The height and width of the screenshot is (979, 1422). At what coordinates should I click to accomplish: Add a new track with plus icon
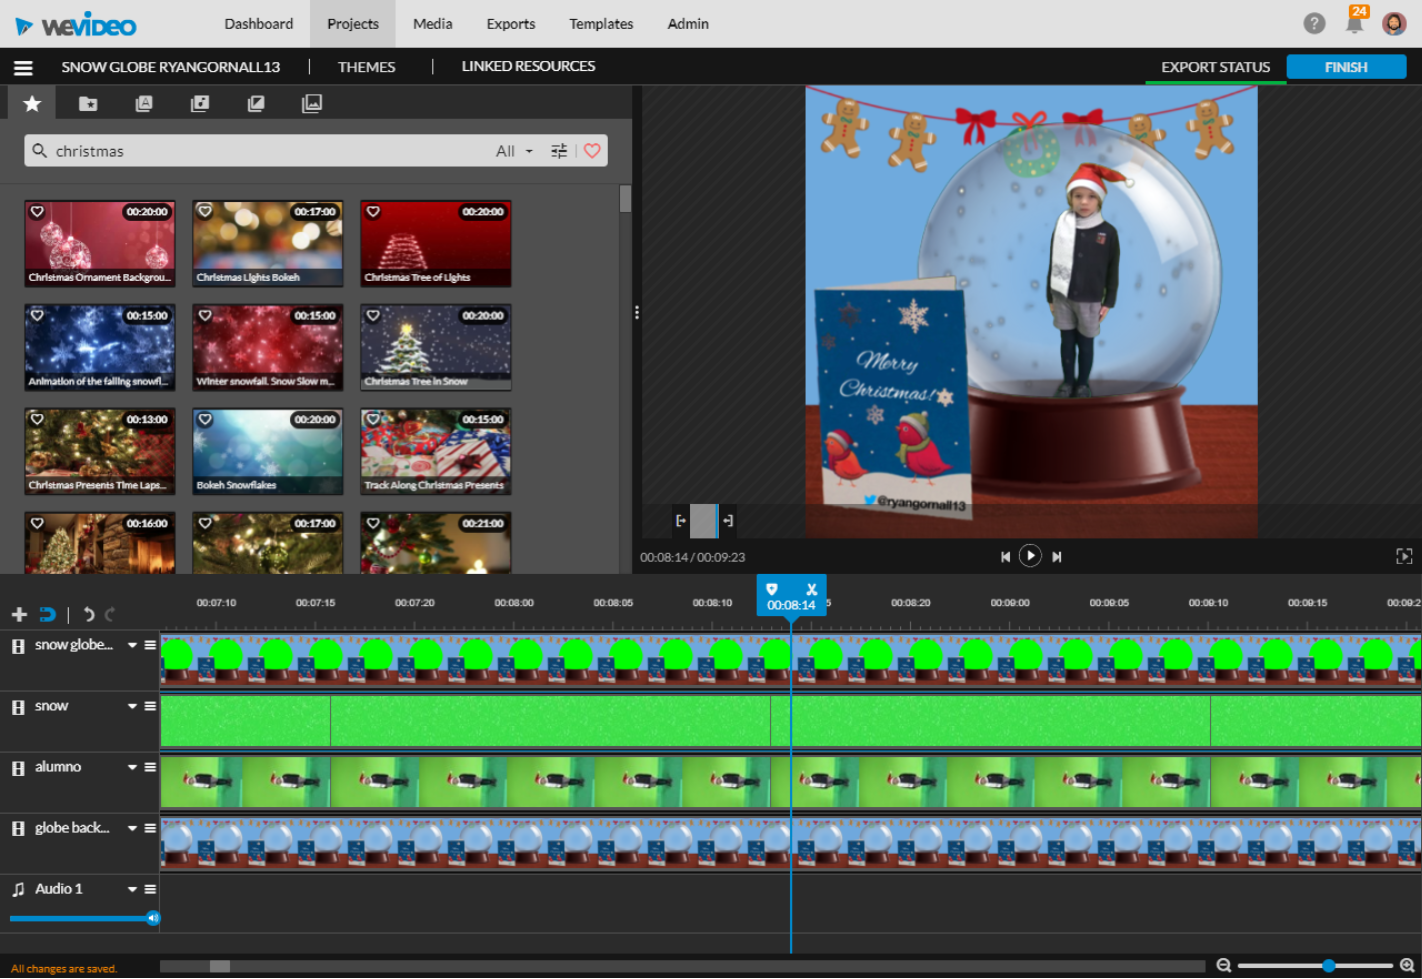(19, 614)
